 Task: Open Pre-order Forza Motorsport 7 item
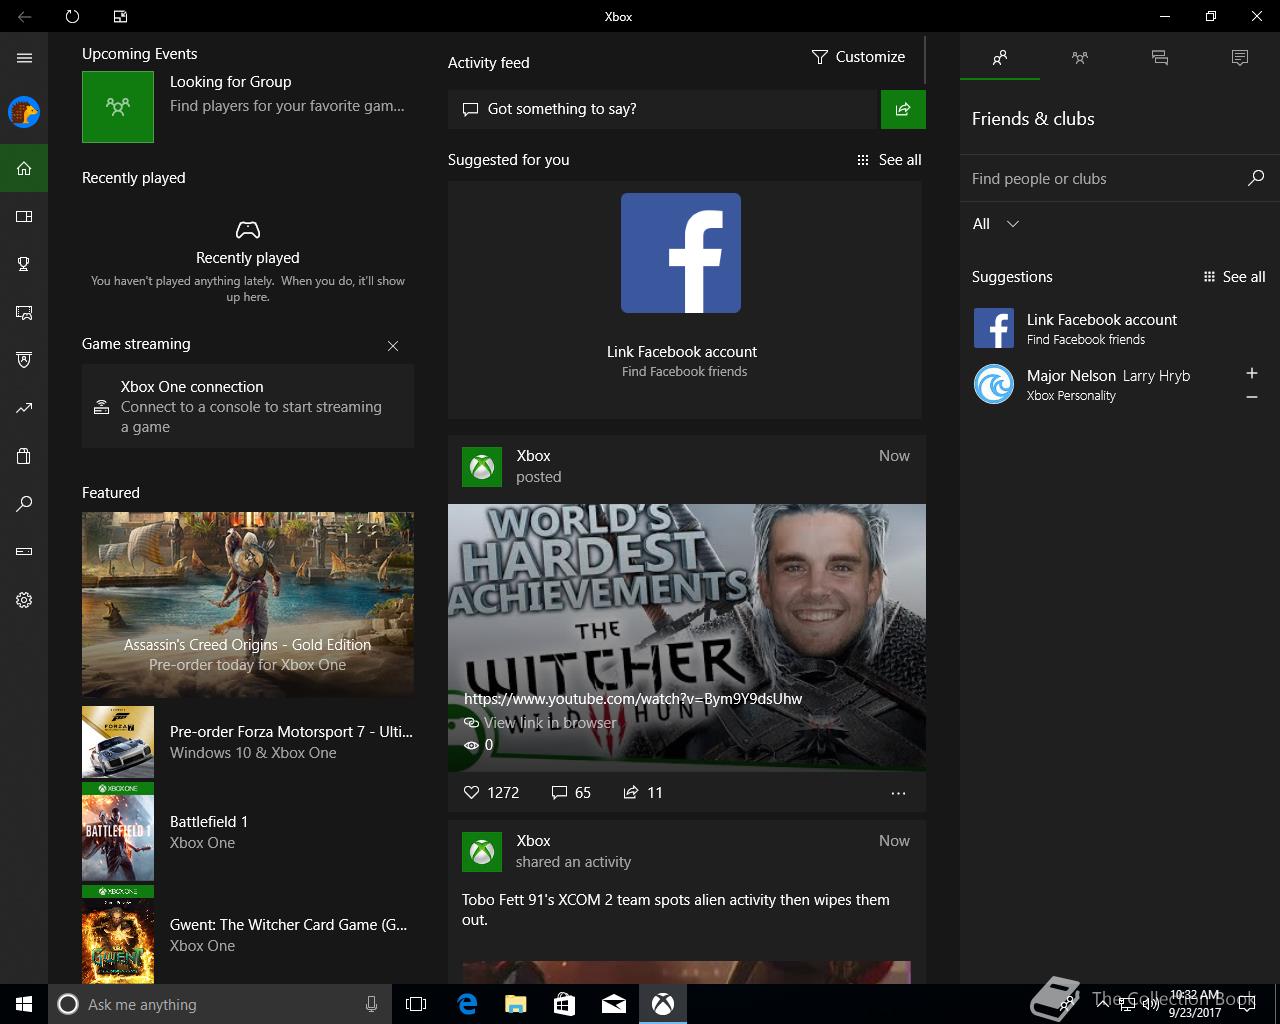248,742
